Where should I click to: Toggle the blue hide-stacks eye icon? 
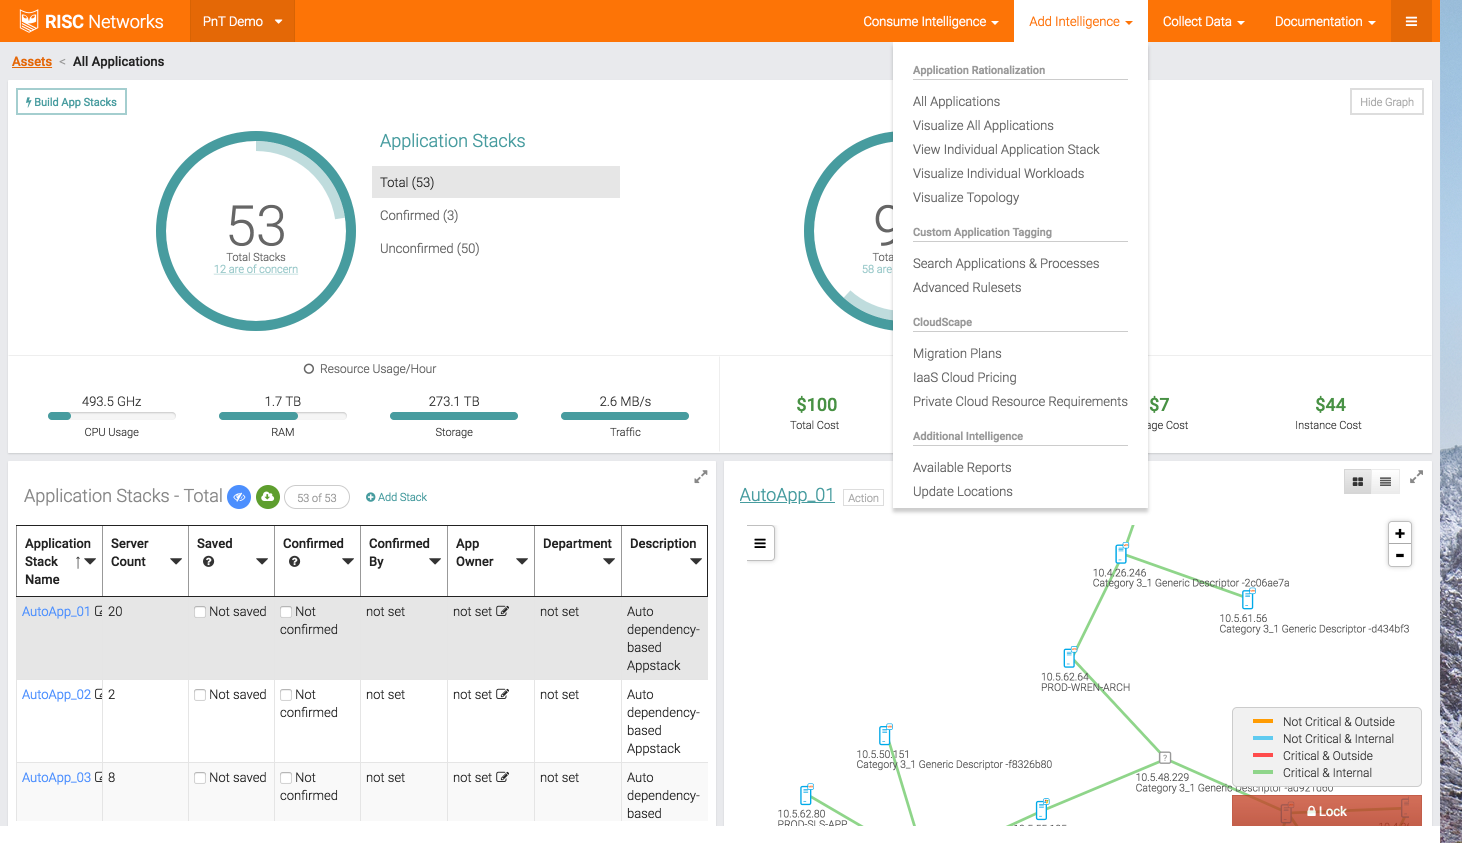239,497
